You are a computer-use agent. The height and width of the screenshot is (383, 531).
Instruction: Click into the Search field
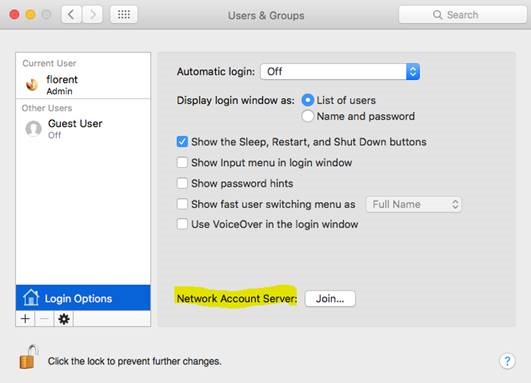pos(463,15)
